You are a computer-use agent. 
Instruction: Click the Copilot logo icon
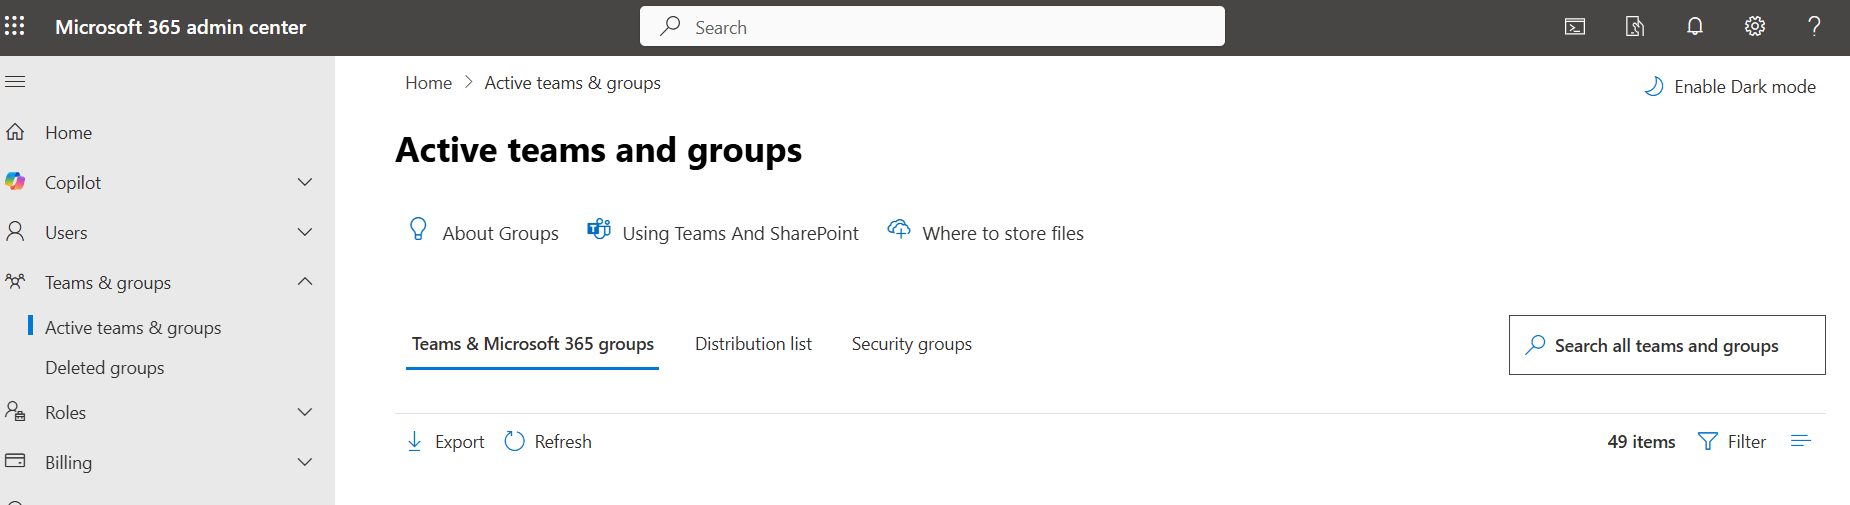pos(15,182)
